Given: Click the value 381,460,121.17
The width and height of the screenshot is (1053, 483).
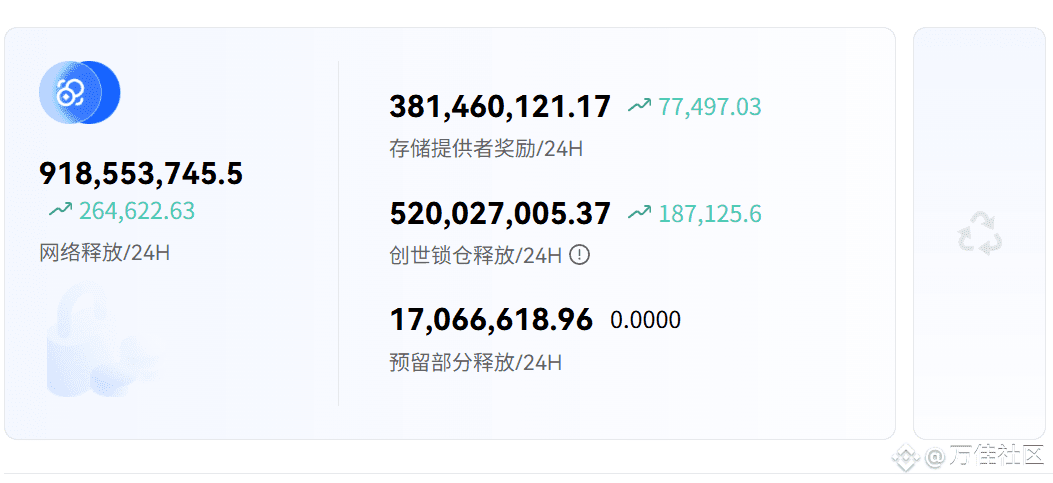Looking at the screenshot, I should [x=500, y=107].
